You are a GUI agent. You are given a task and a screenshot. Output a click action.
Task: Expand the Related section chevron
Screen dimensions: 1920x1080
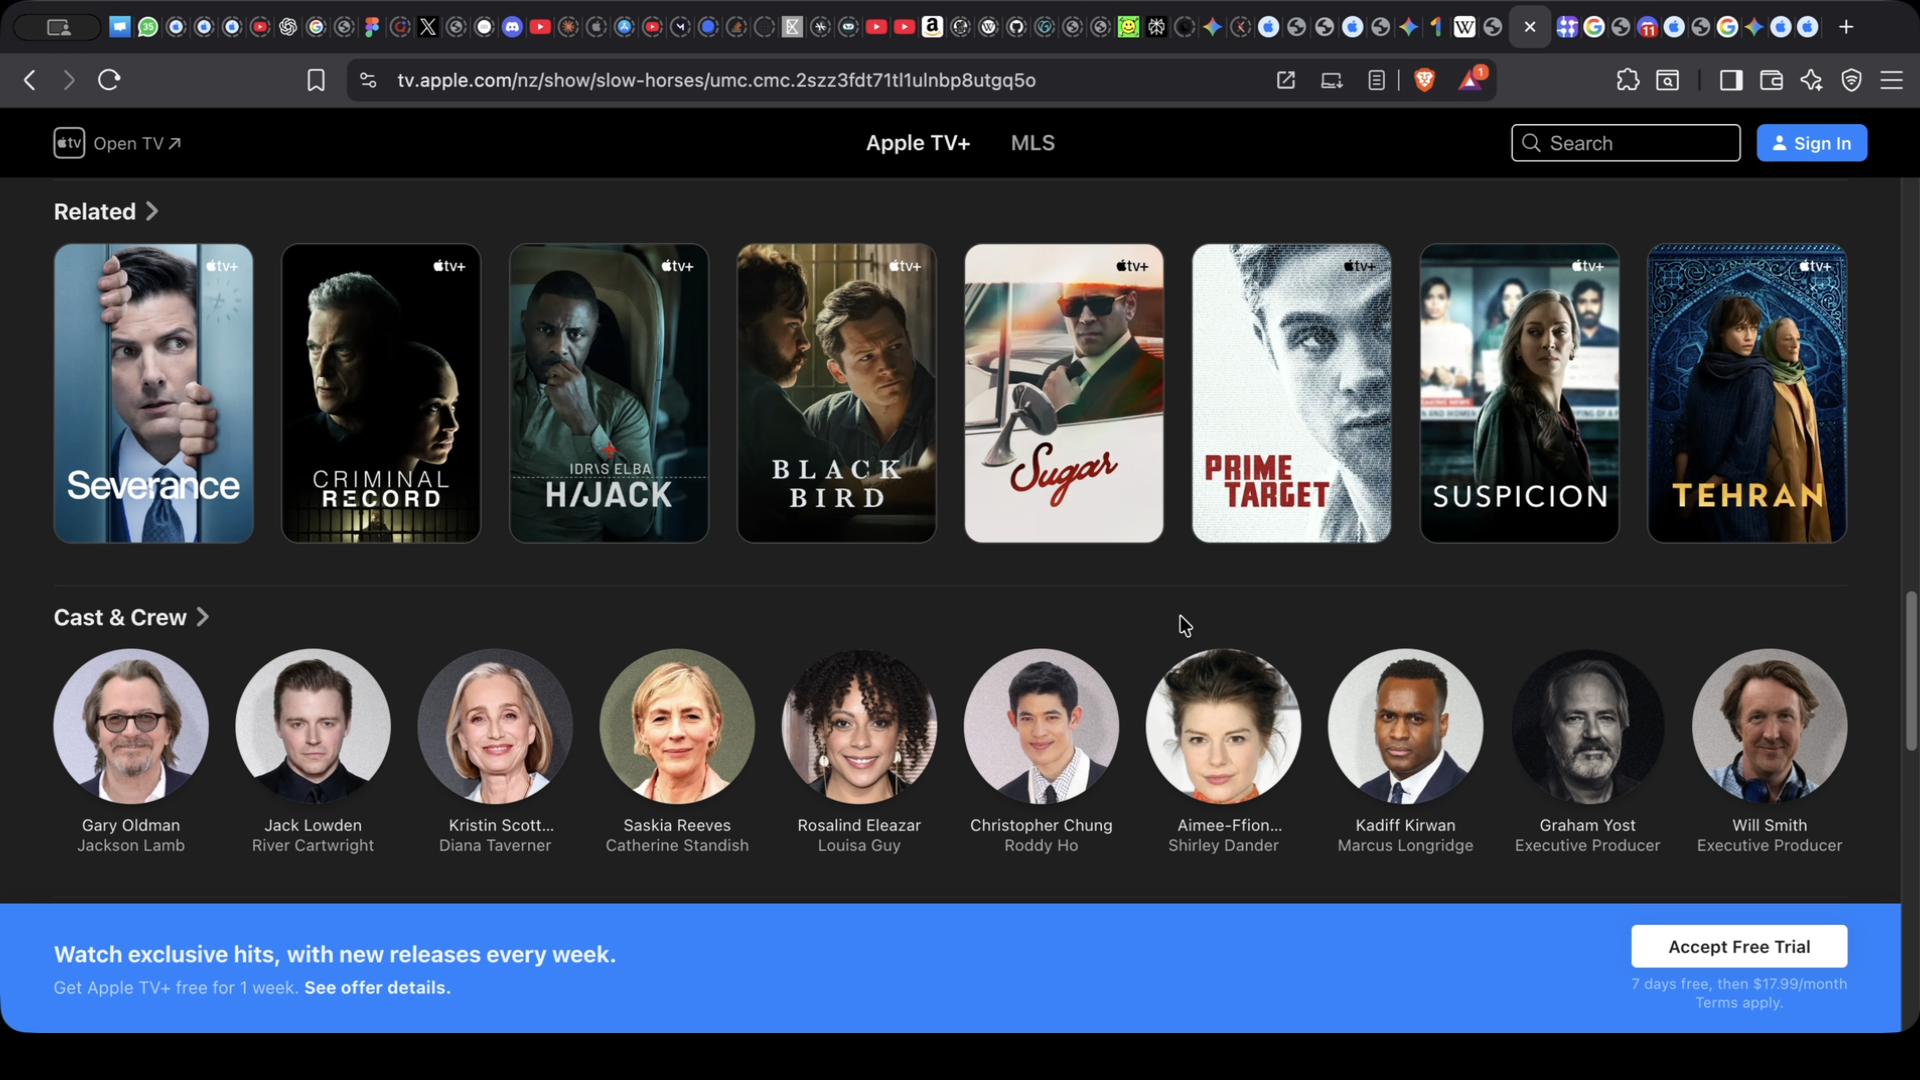(x=152, y=211)
